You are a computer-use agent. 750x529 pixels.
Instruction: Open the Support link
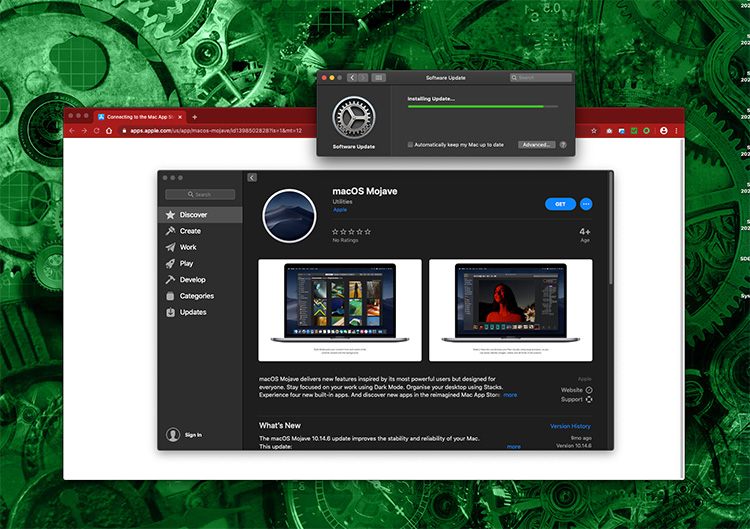576,399
